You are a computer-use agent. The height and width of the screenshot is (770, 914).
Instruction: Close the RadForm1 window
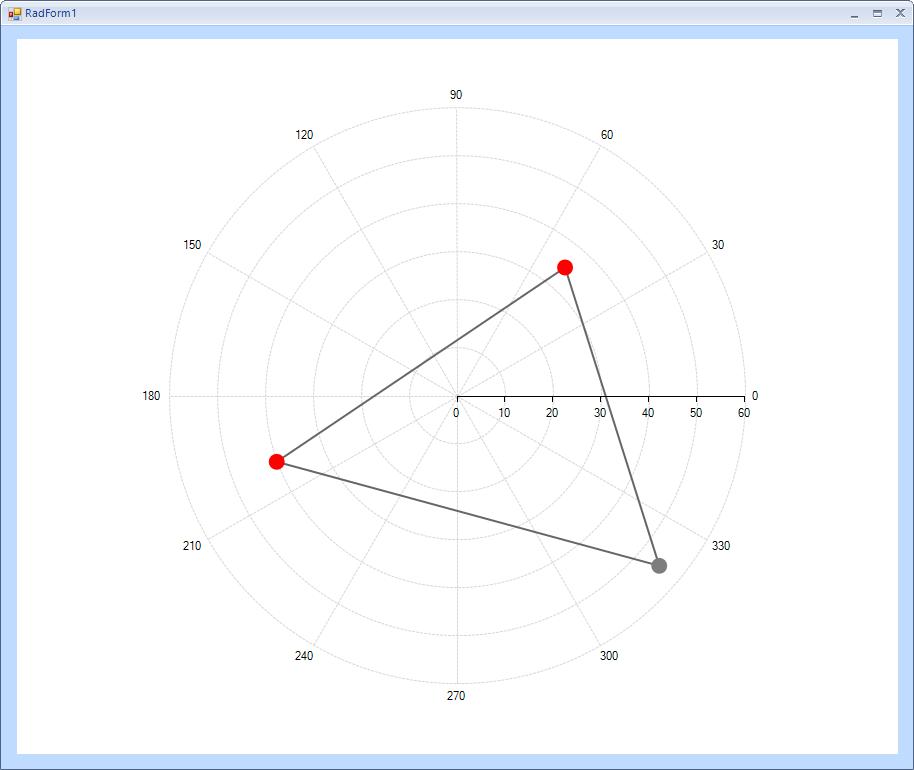(900, 13)
